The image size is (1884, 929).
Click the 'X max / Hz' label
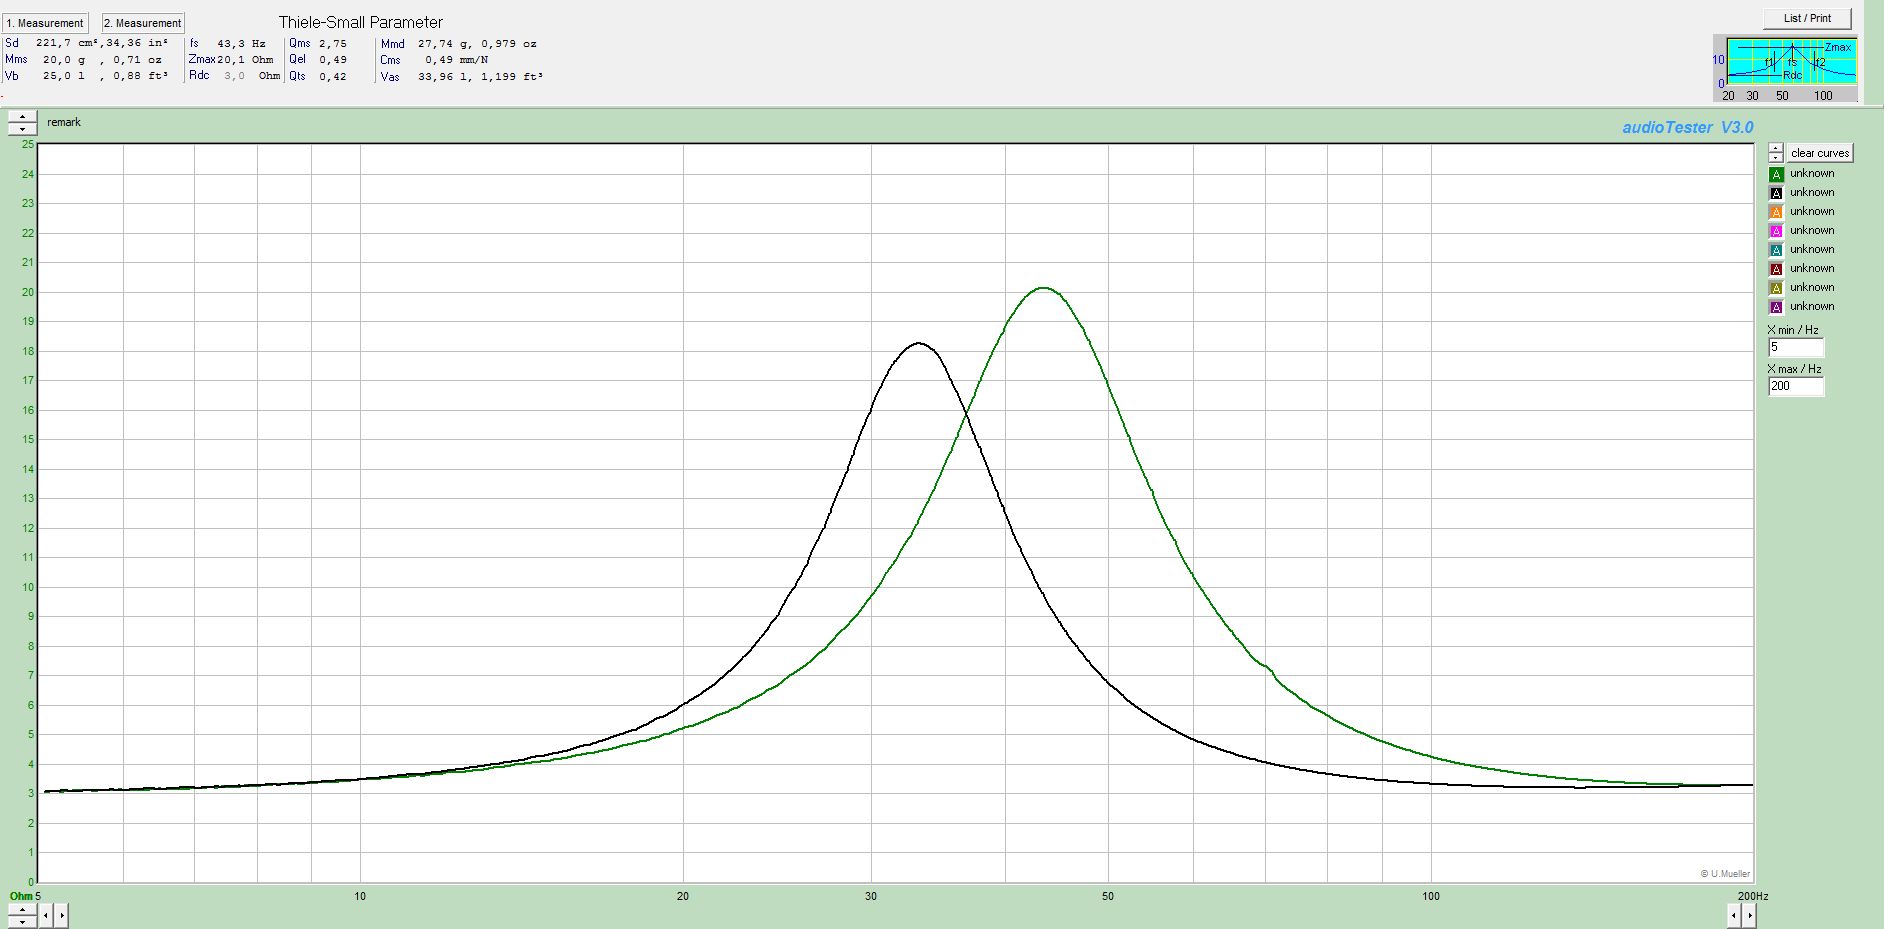click(x=1795, y=369)
